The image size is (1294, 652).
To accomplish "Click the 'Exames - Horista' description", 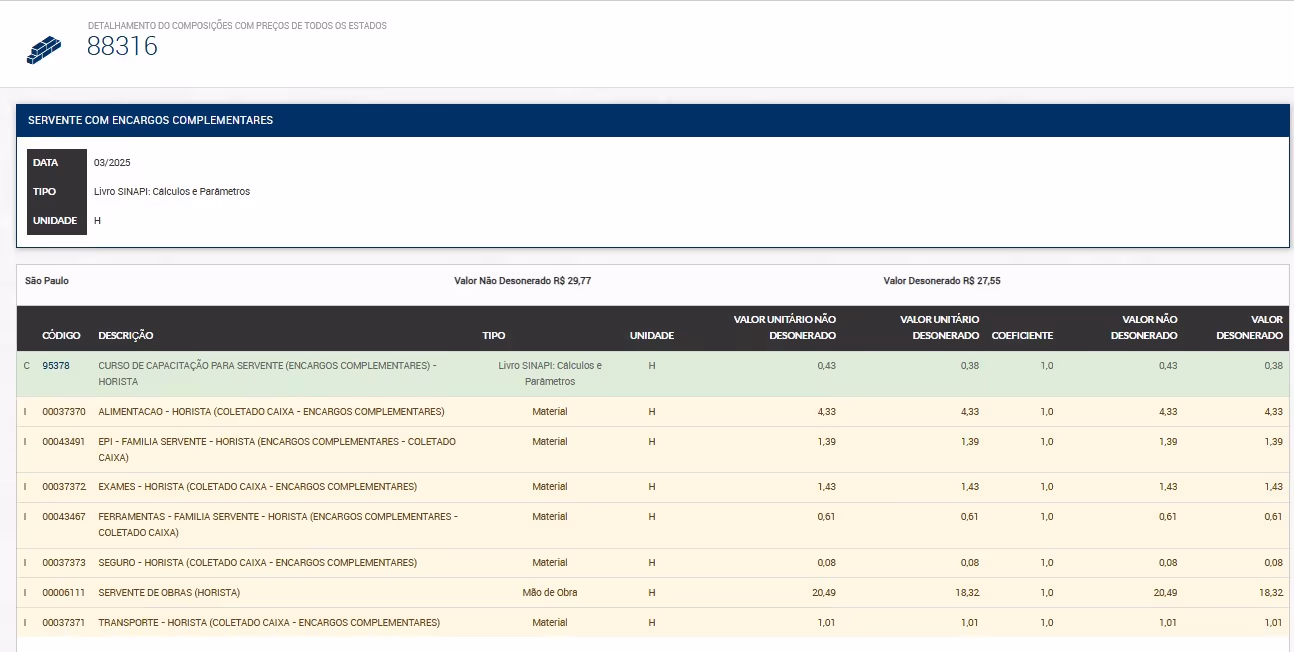I will pyautogui.click(x=257, y=487).
